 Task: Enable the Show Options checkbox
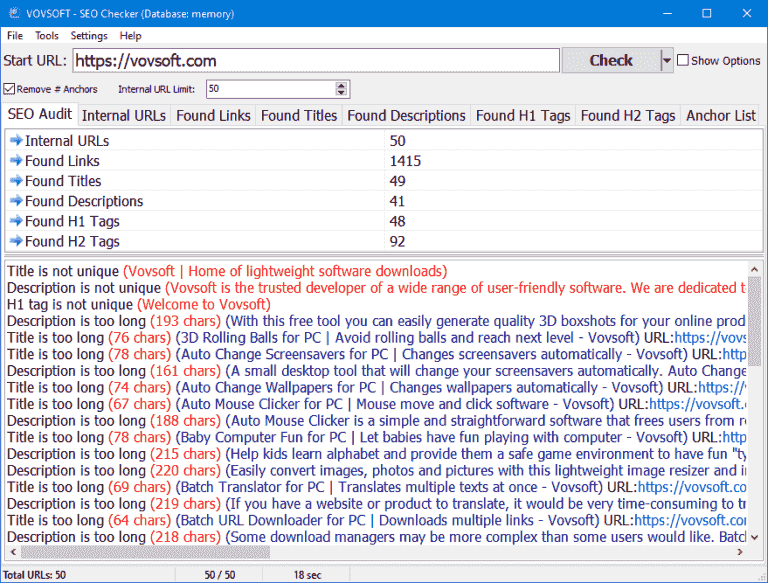click(683, 60)
